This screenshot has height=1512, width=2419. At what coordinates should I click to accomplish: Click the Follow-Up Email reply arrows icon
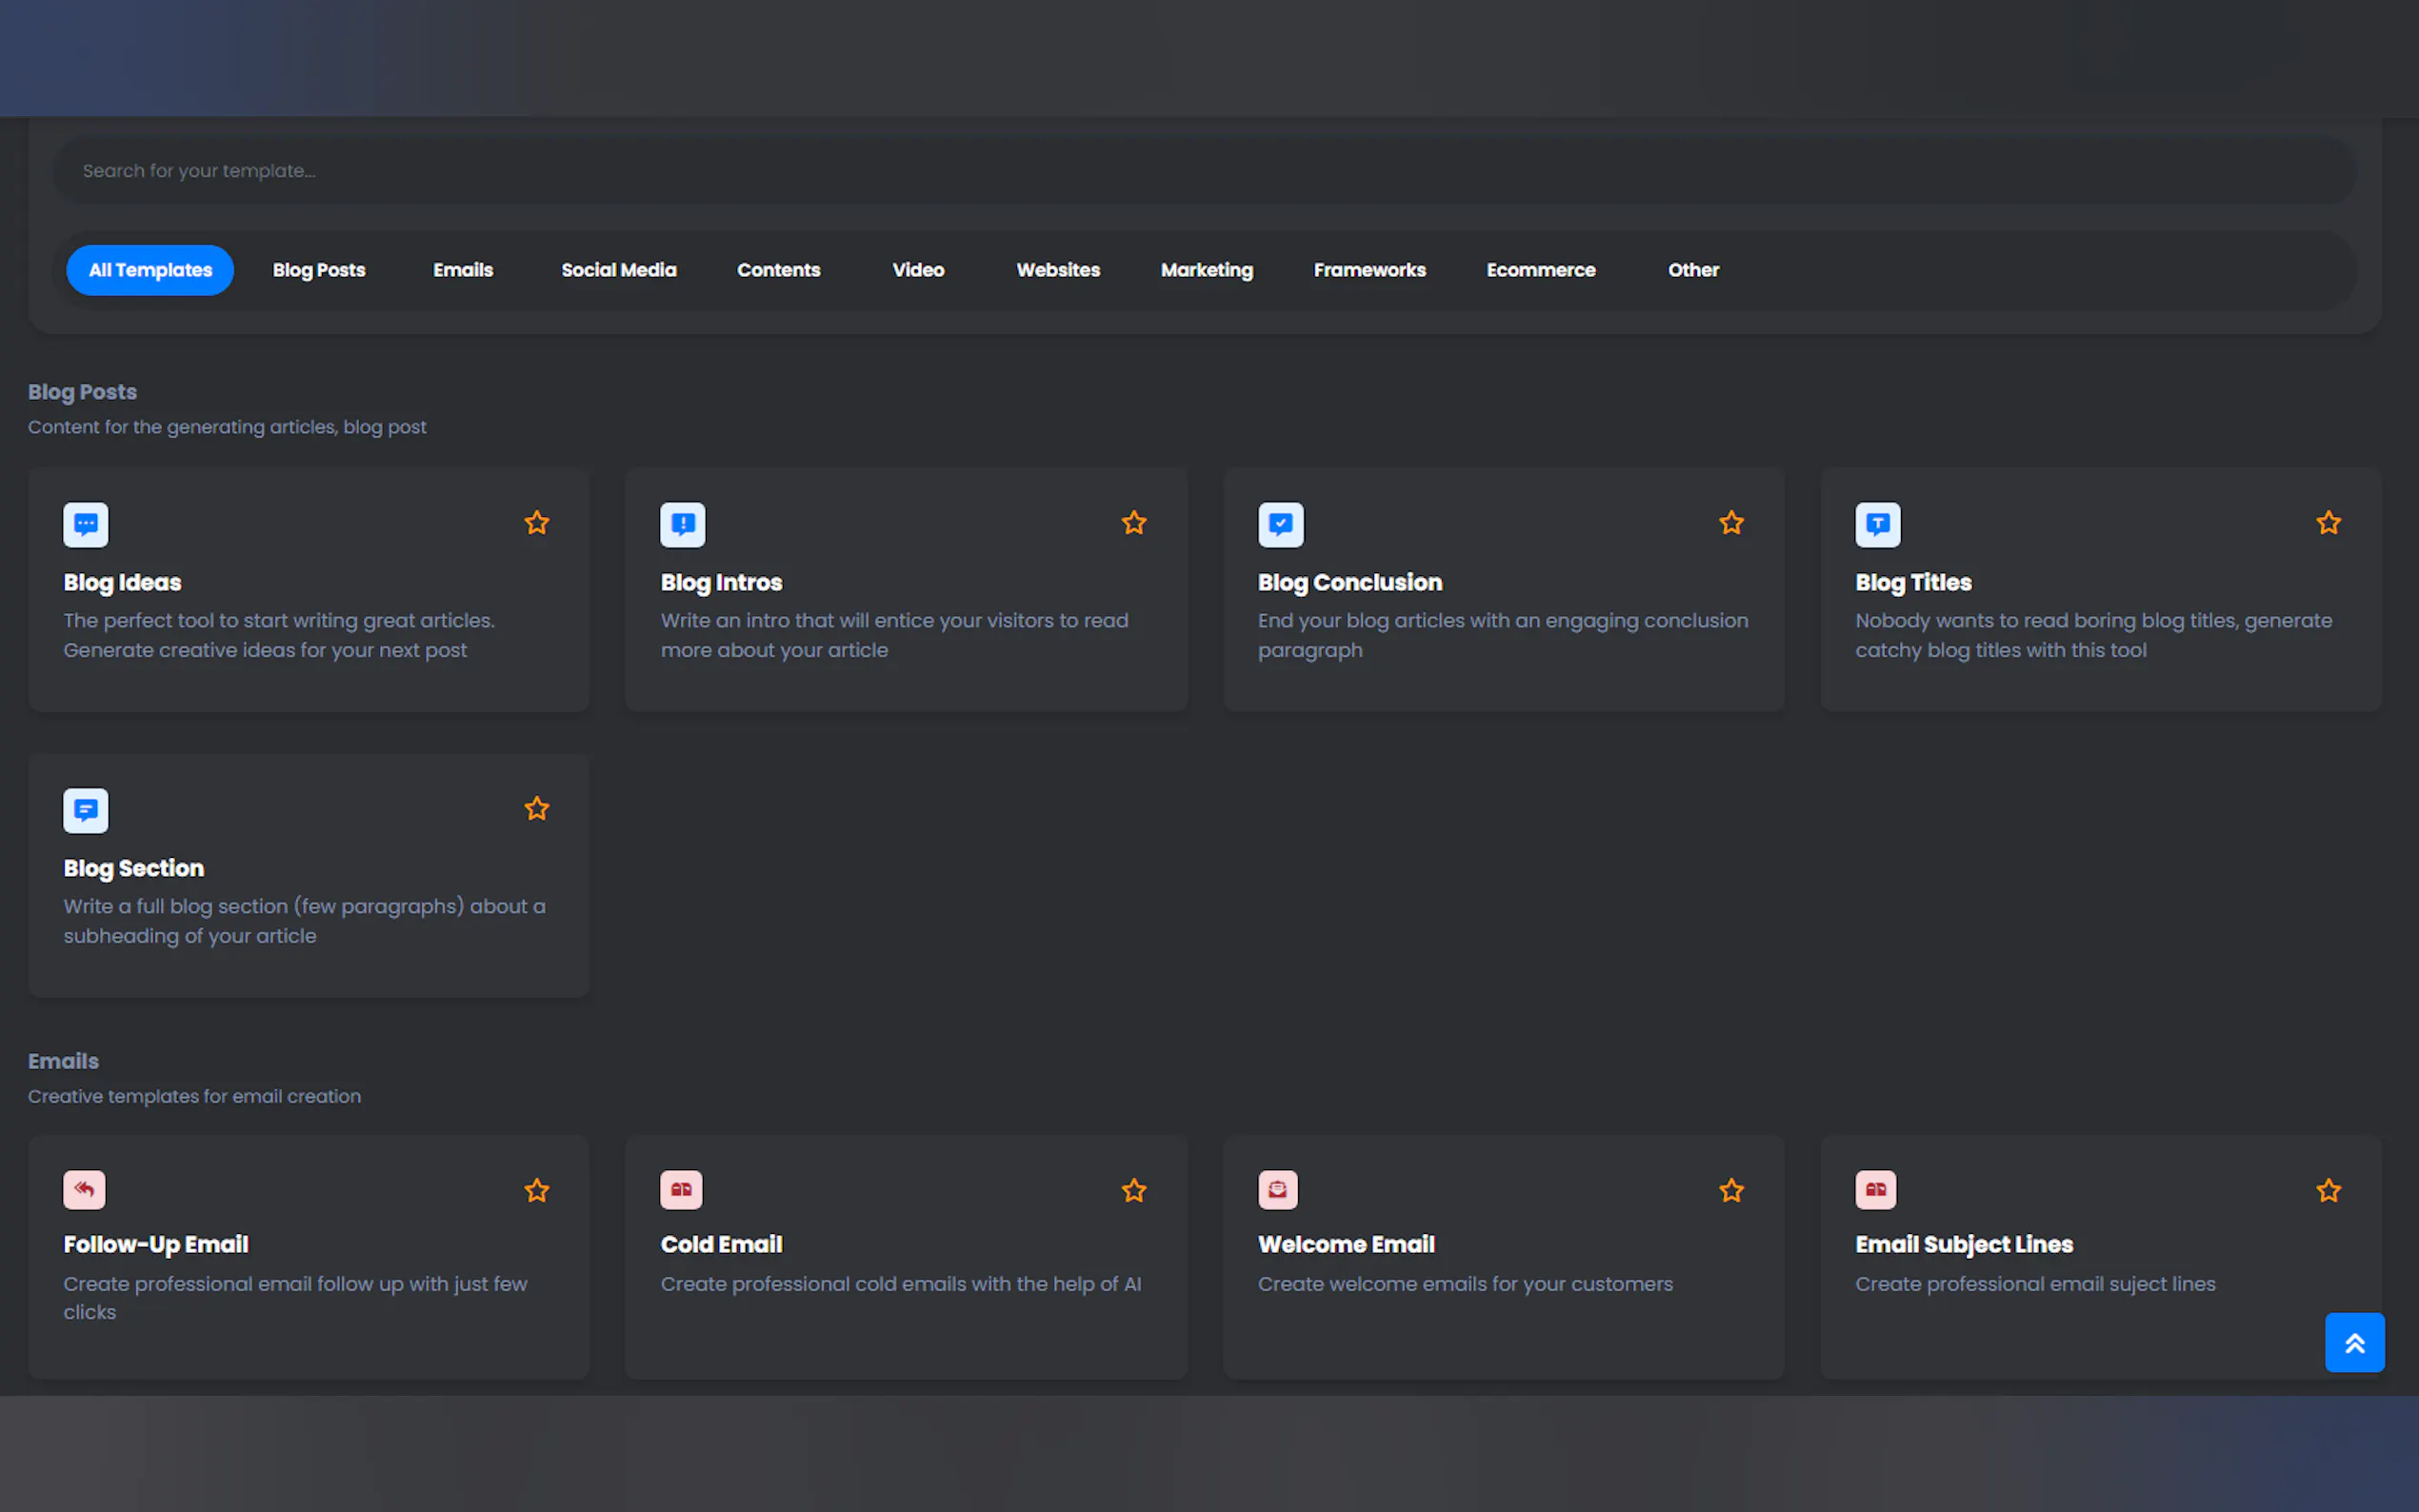(x=84, y=1190)
